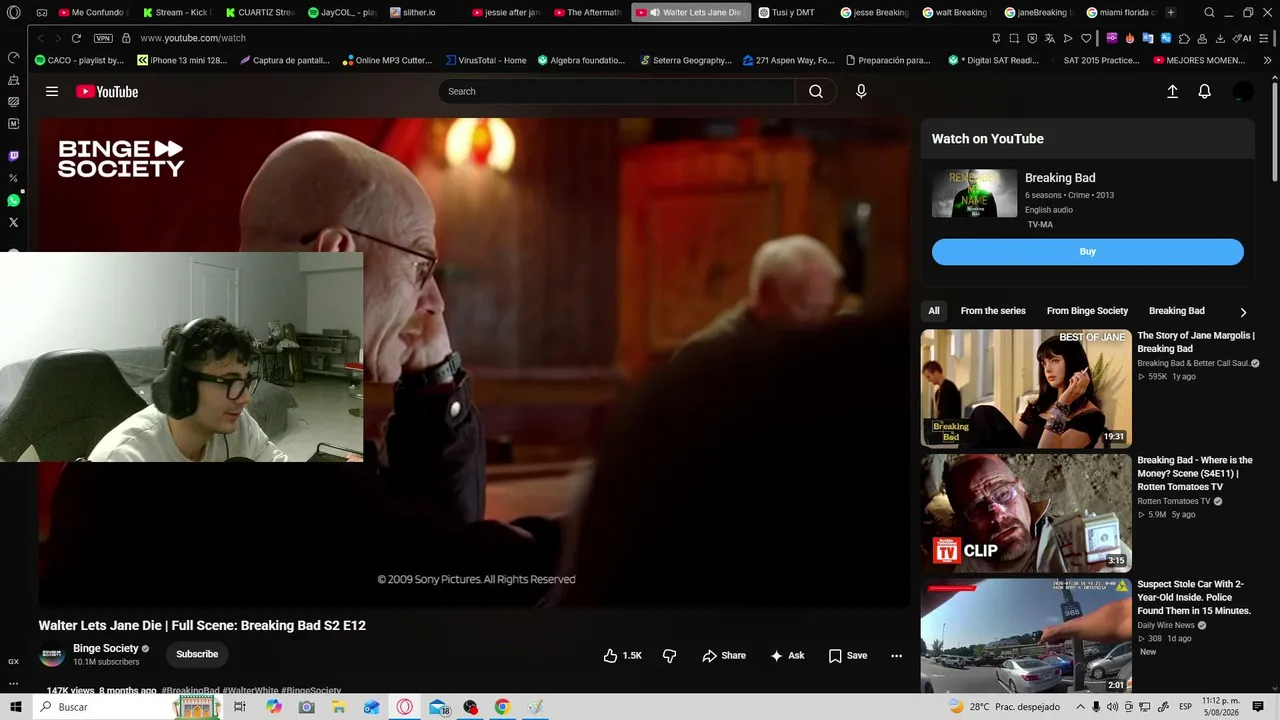
Task: Open 'The Story of Jane Margolis' video thumbnail
Action: 1026,388
